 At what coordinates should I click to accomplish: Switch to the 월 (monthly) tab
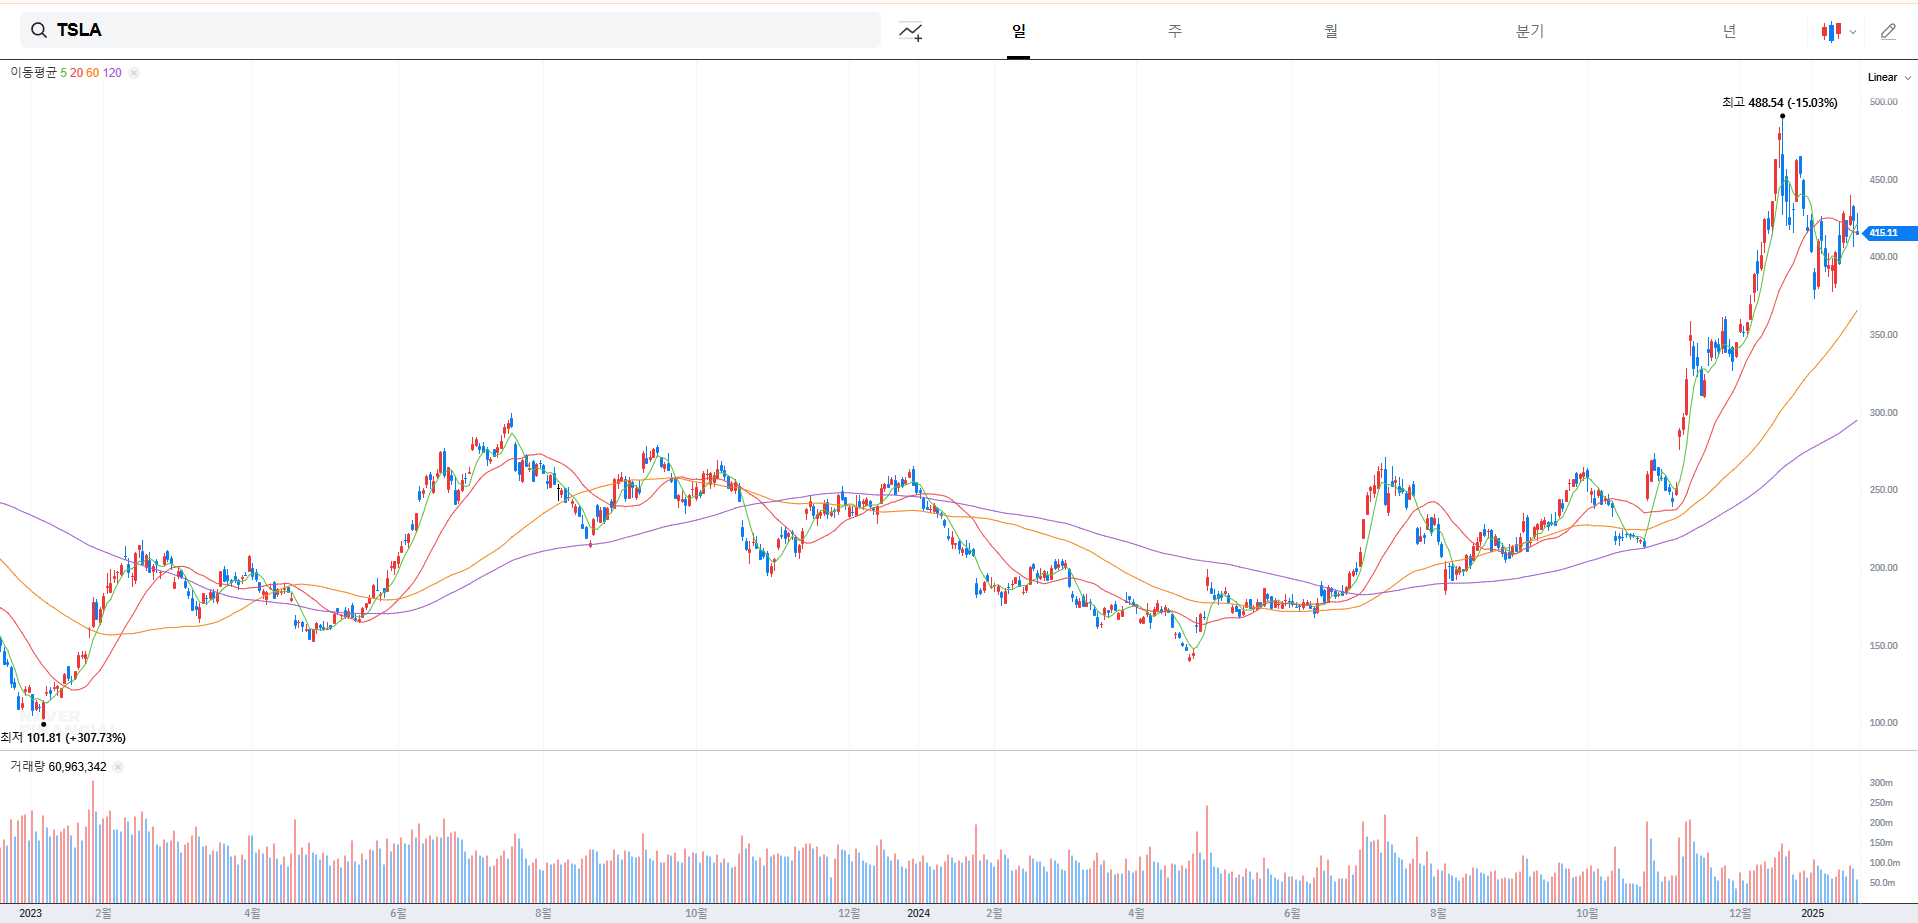[1331, 31]
